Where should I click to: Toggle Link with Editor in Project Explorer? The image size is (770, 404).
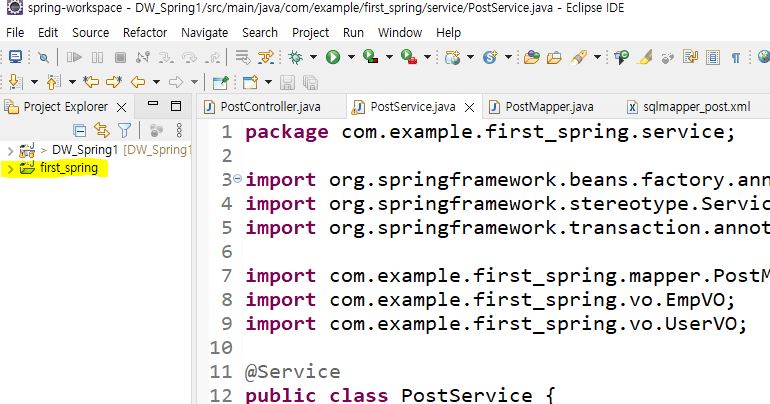(102, 130)
